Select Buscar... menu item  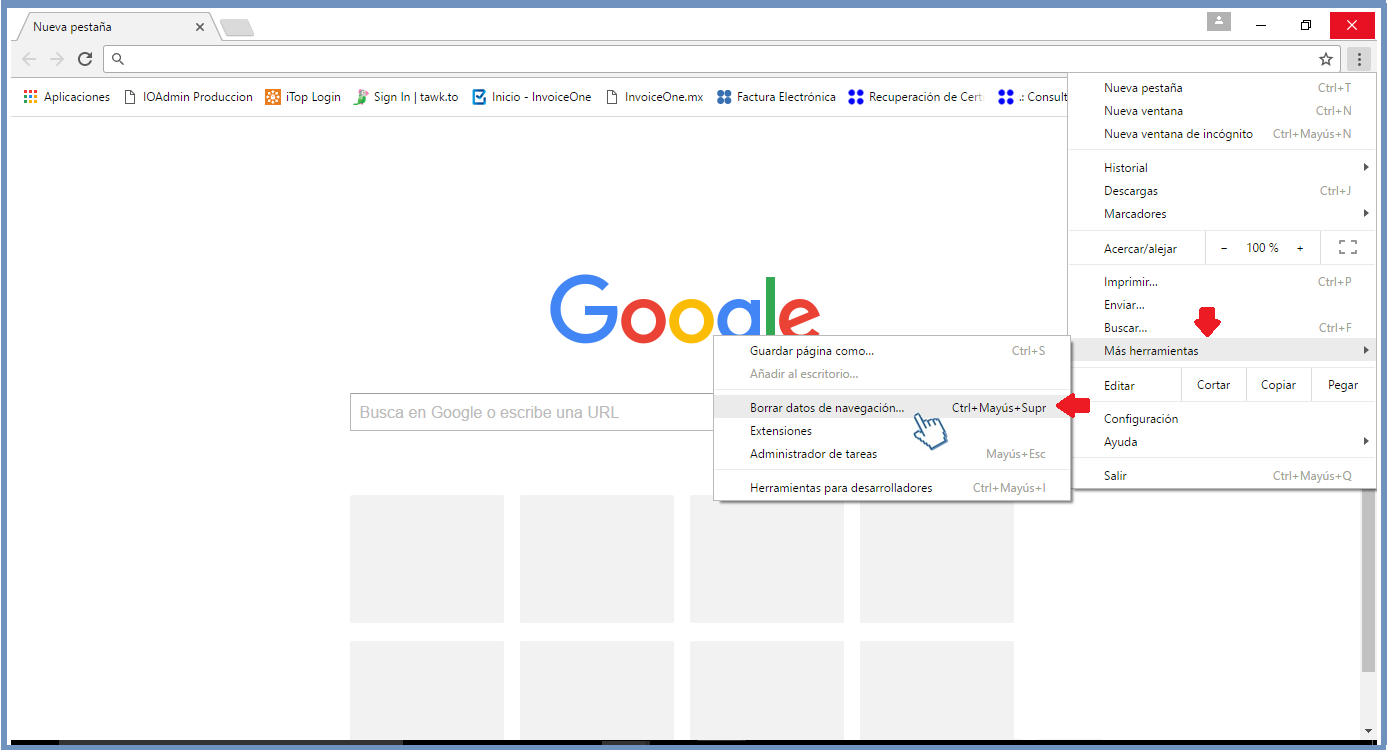(1222, 328)
